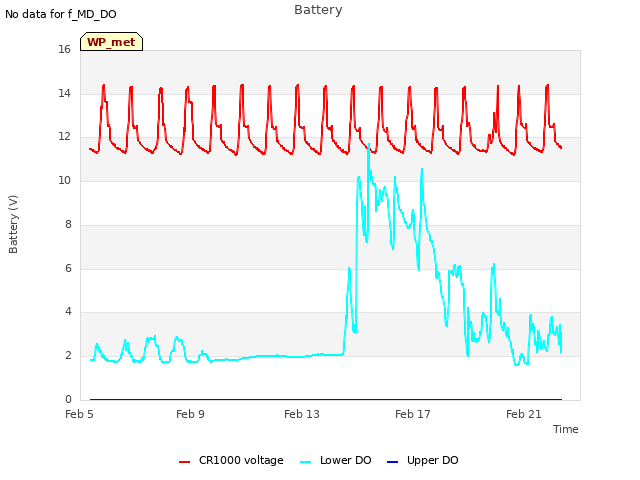The width and height of the screenshot is (640, 480).
Task: Toggle CR1000 voltage legend entry
Action: pyautogui.click(x=231, y=460)
